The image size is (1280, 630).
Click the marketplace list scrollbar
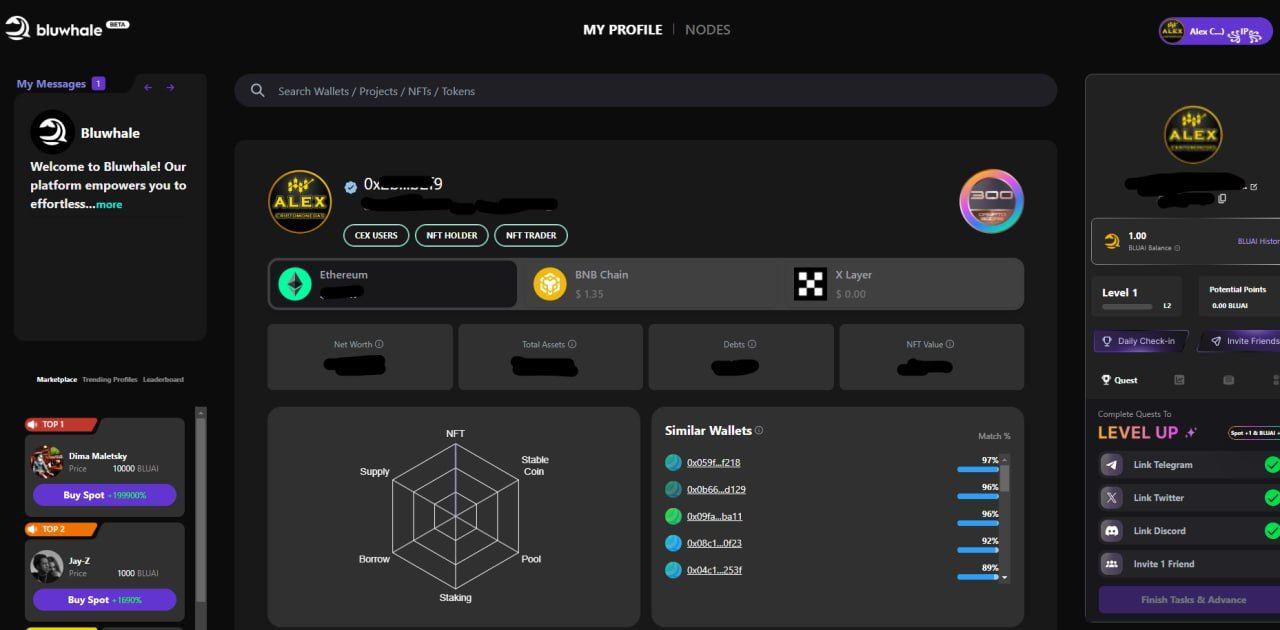tap(200, 512)
